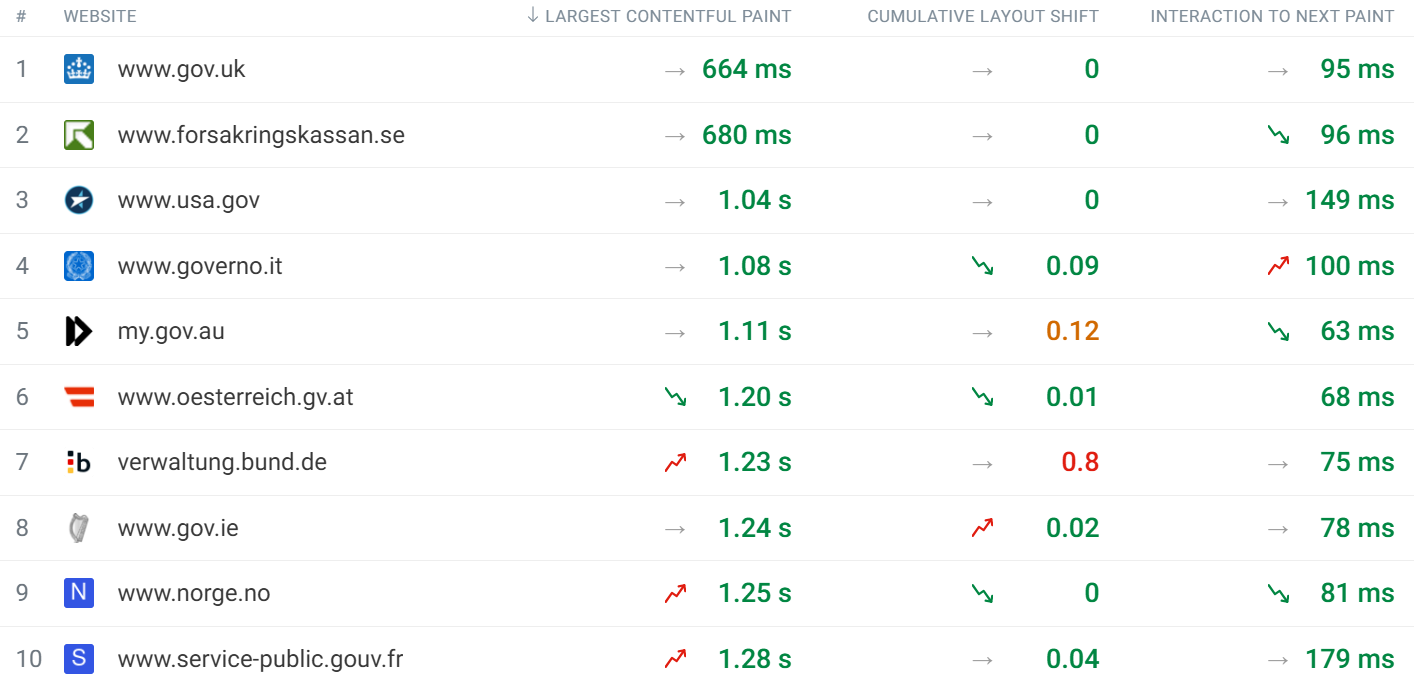Click the 1.04 s LCP value
The height and width of the screenshot is (688, 1414).
755,200
